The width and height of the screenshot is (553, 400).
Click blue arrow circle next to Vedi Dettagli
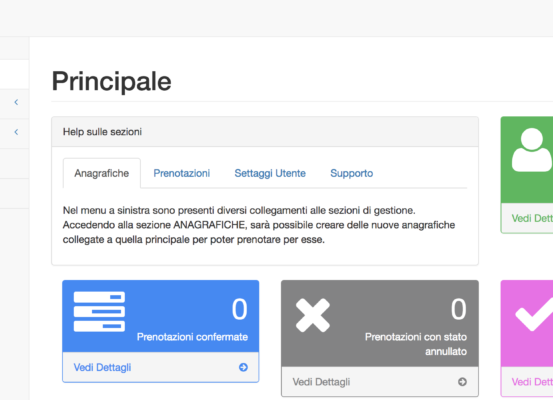pos(243,367)
